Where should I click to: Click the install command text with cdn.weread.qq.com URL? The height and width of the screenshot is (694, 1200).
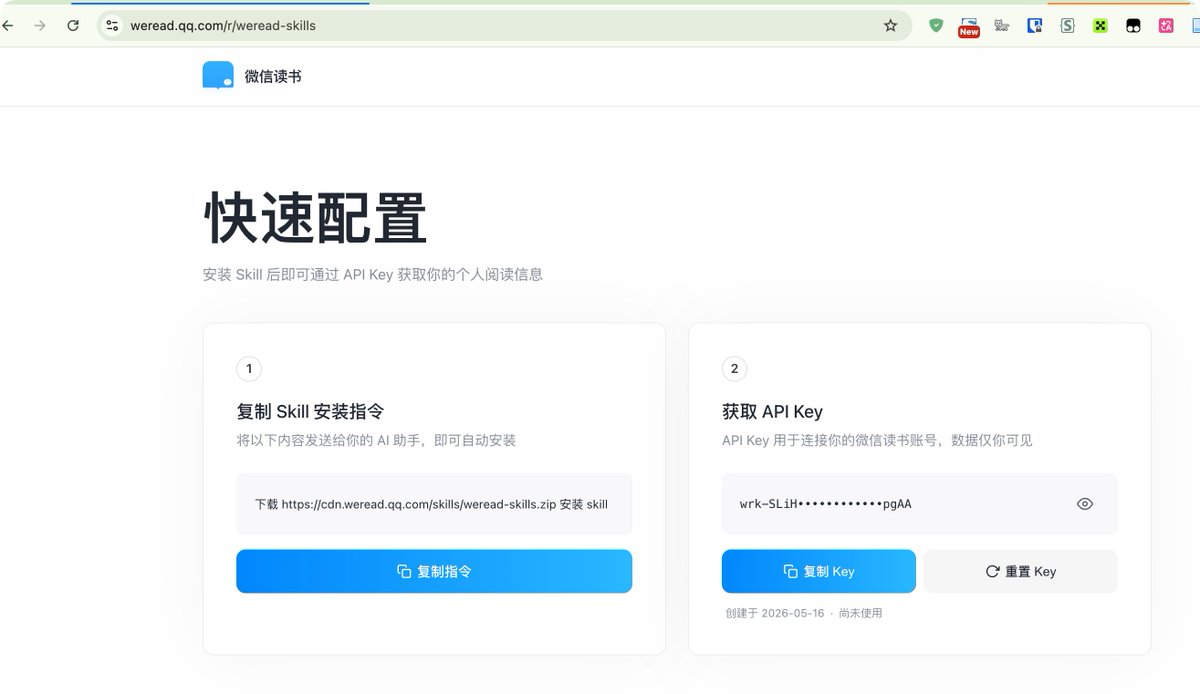(431, 504)
